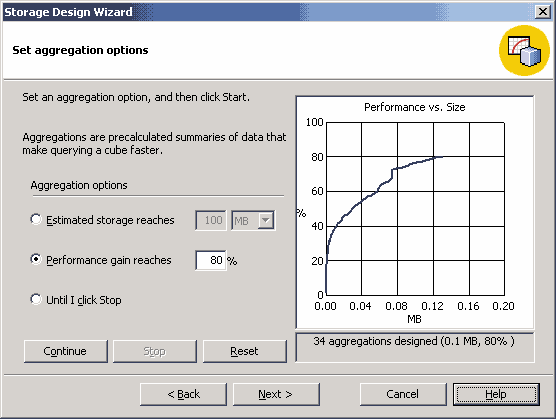Click the performance gain 80 percent field
The width and height of the screenshot is (556, 419).
211,261
